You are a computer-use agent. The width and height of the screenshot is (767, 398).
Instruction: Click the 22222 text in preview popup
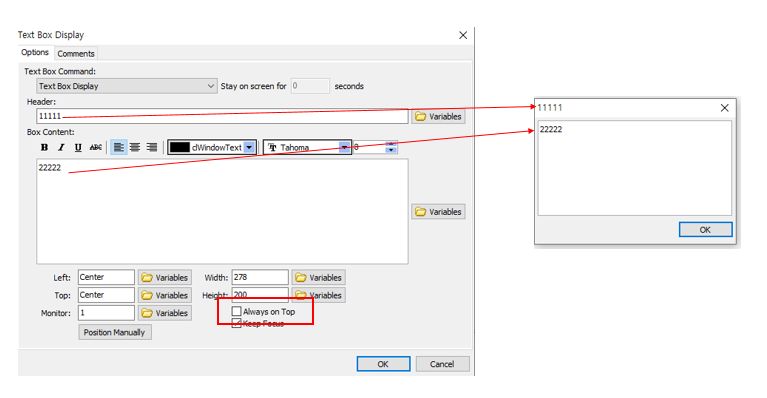551,129
